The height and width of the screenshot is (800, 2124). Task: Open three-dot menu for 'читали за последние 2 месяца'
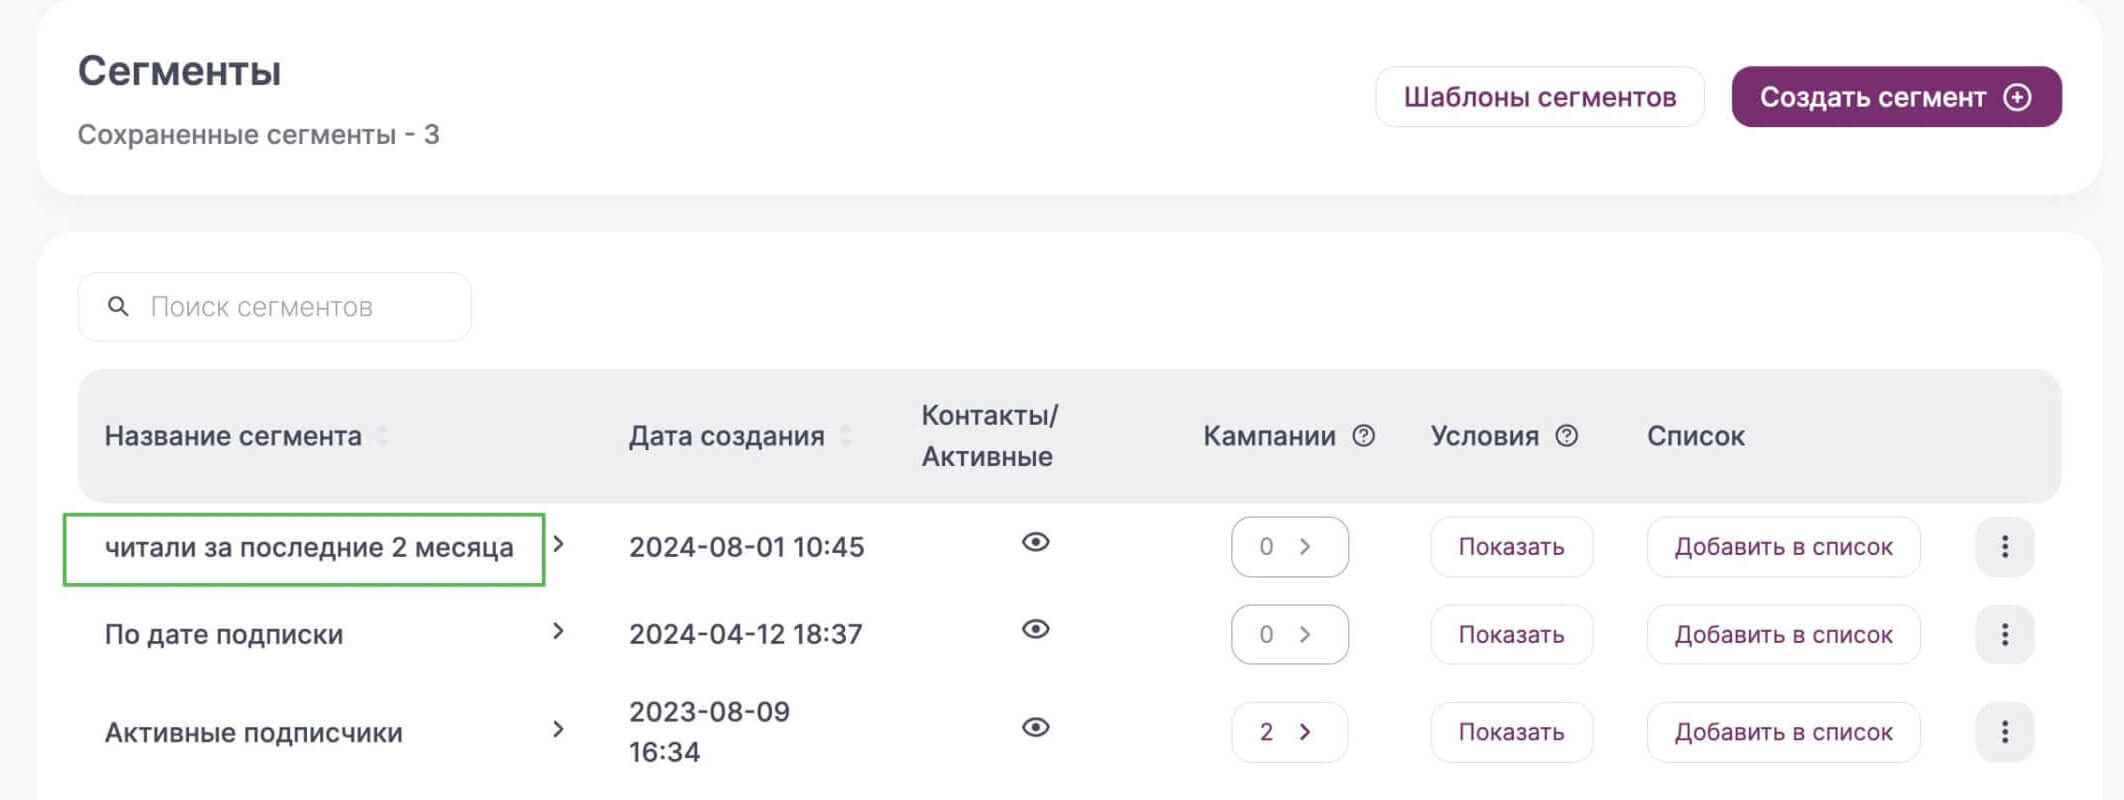[x=2004, y=547]
